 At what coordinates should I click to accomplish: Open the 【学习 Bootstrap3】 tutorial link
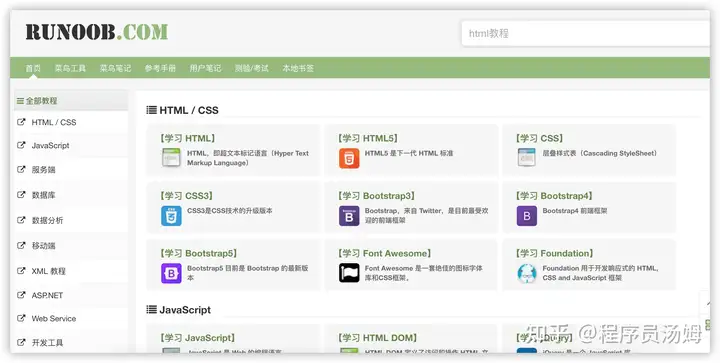(376, 196)
